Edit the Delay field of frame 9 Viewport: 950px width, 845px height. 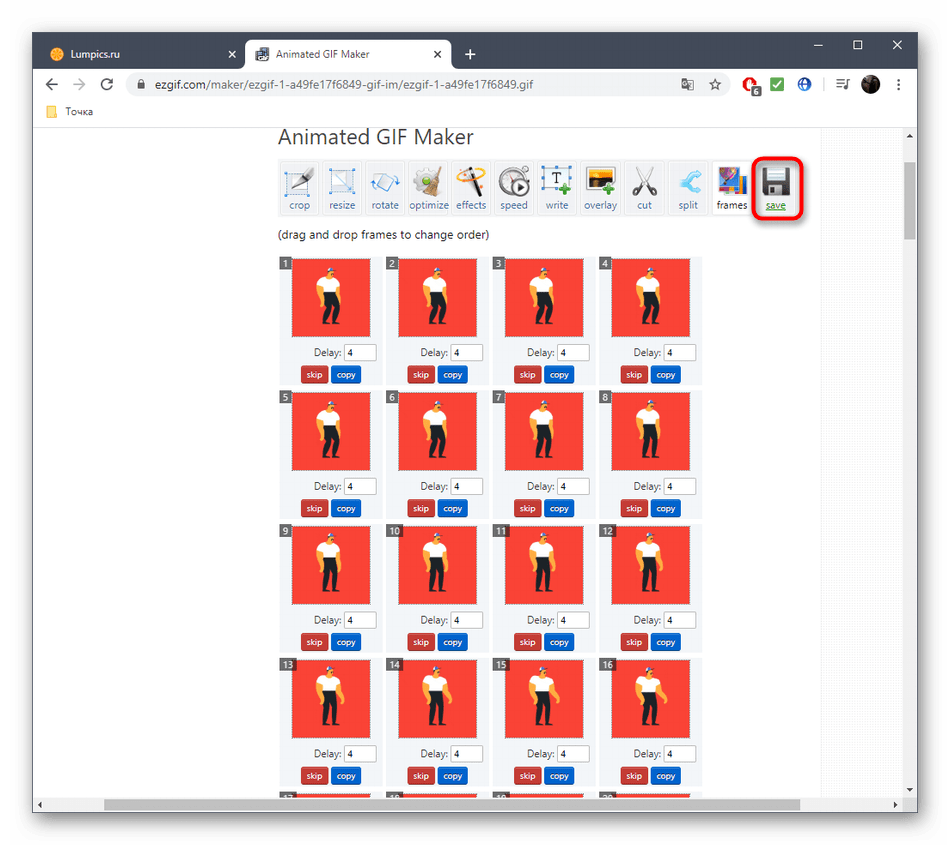click(360, 620)
